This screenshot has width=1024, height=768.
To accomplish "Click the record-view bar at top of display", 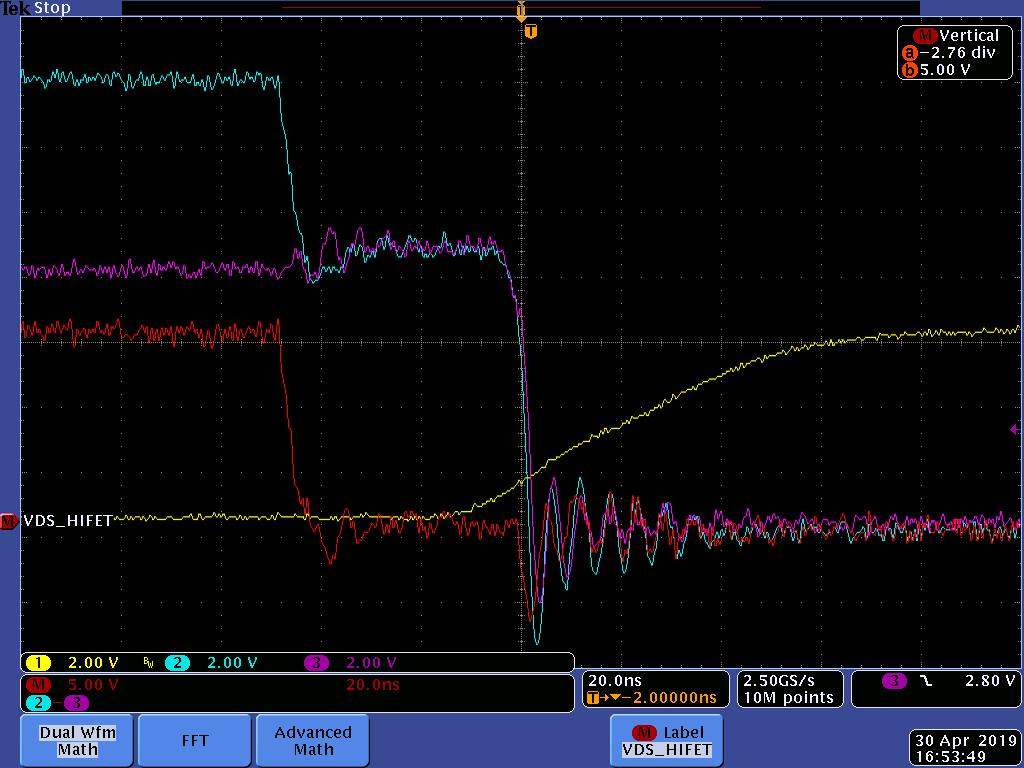I will pyautogui.click(x=520, y=8).
